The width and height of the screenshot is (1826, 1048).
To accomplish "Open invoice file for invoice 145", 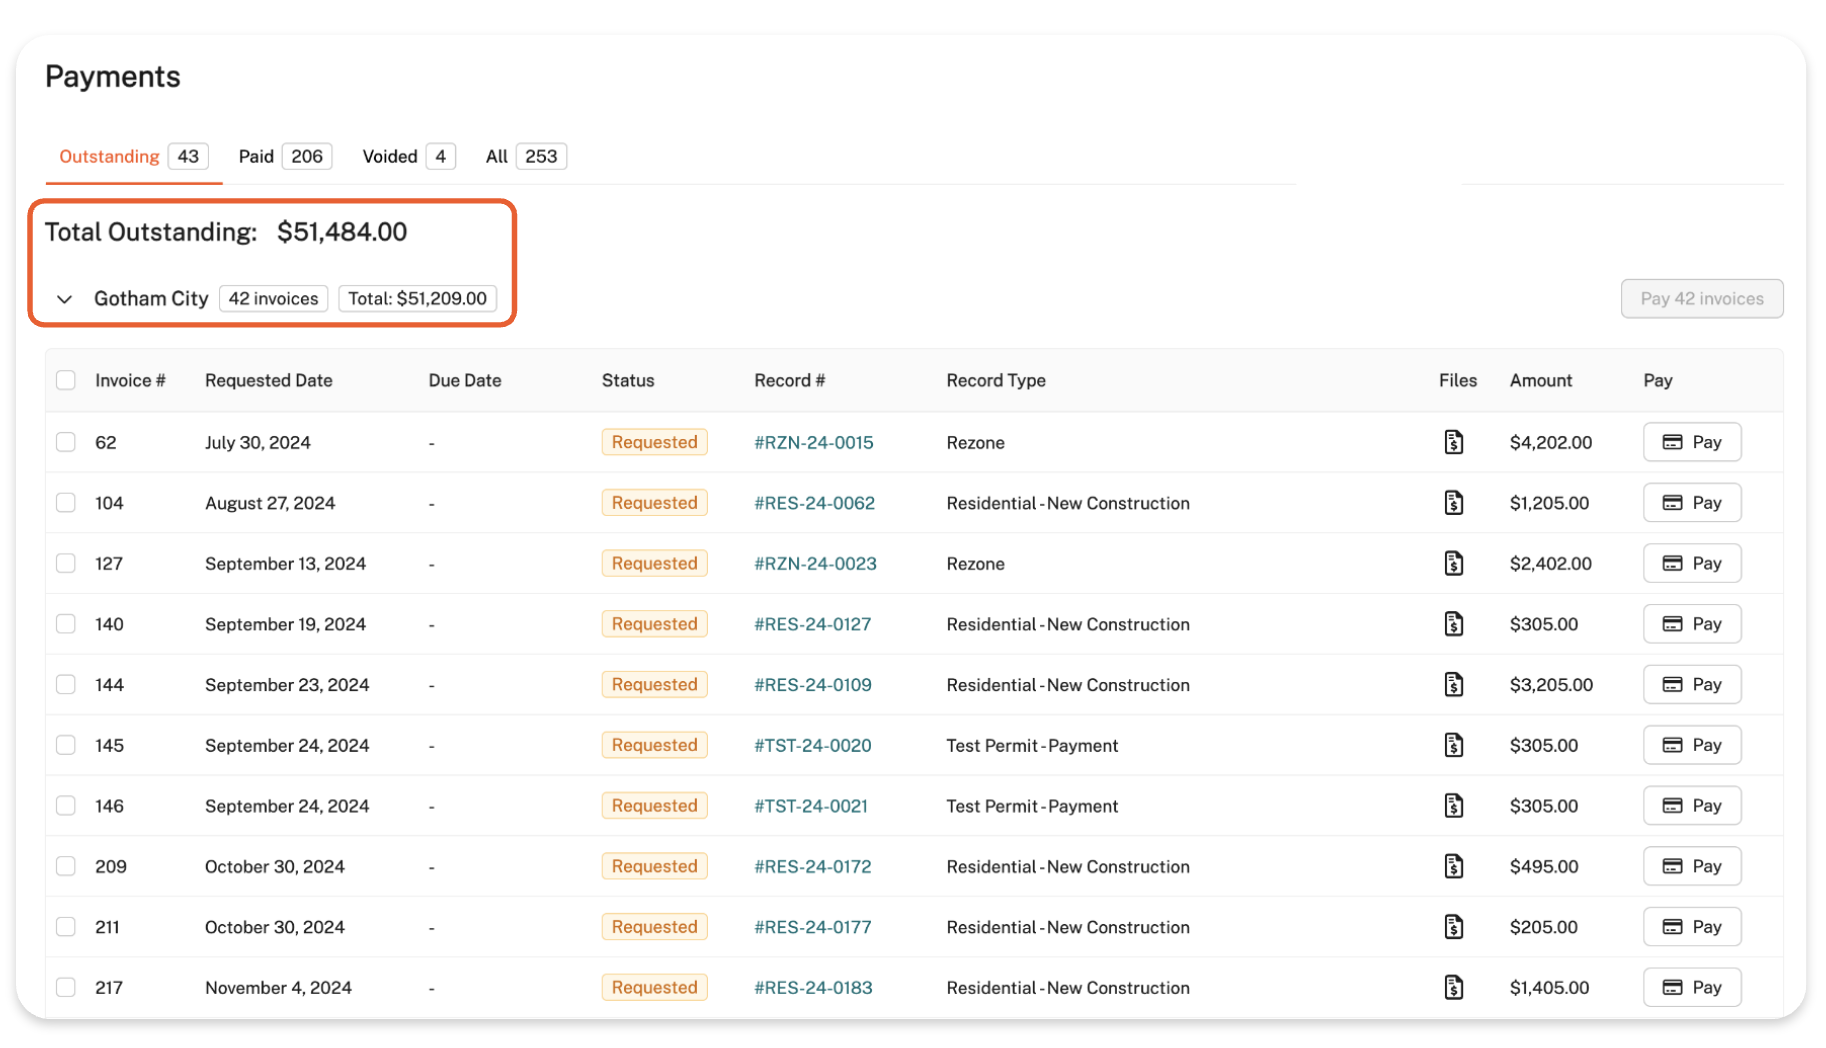I will tap(1453, 745).
